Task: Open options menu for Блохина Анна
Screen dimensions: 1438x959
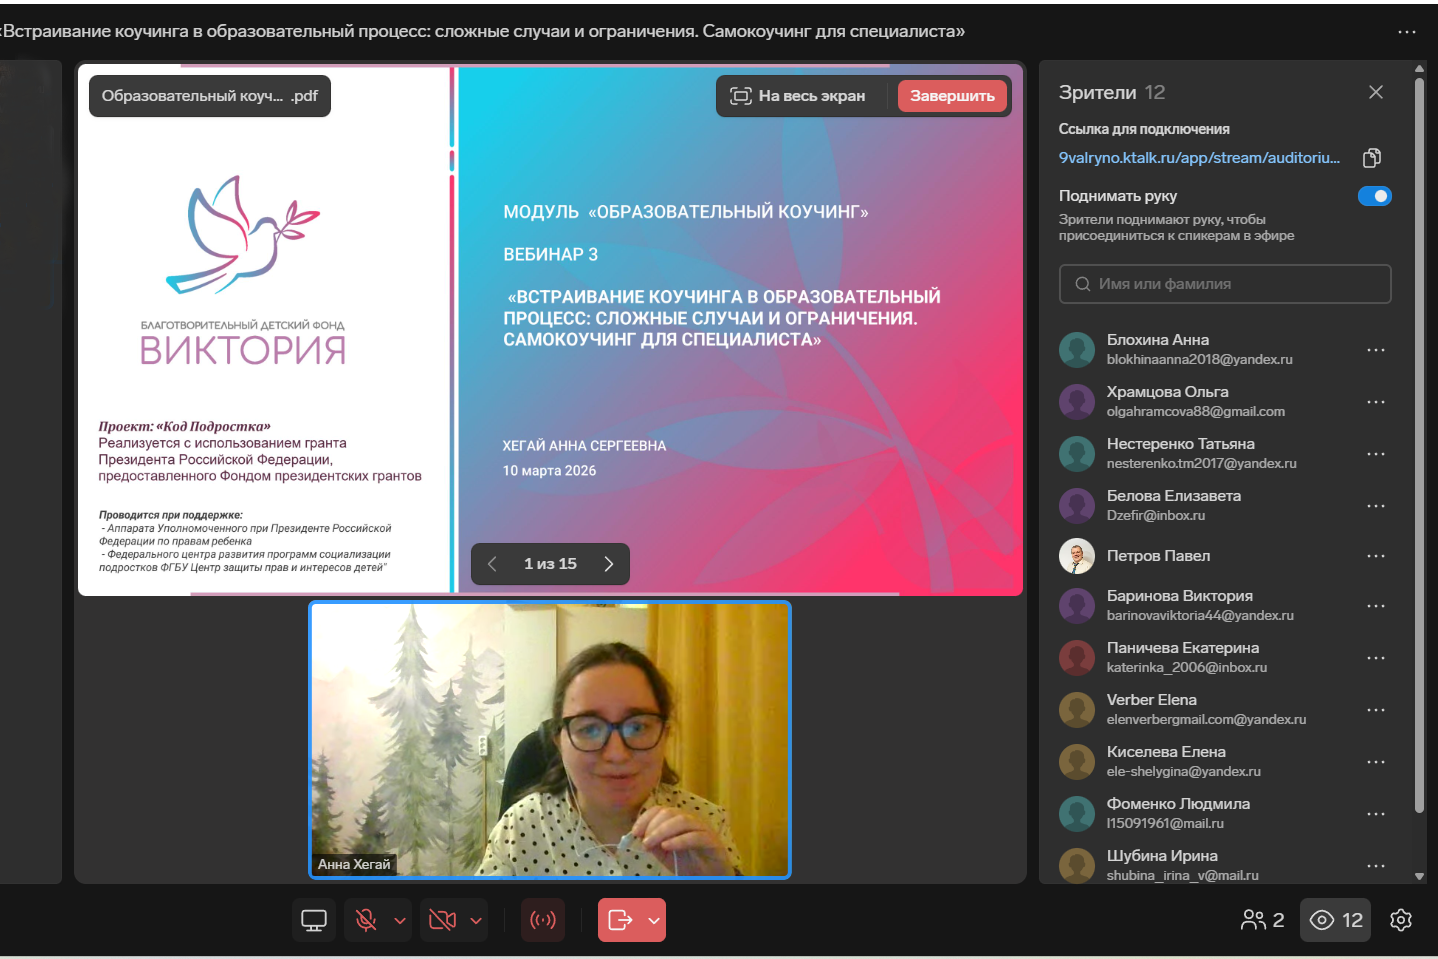Action: (x=1376, y=350)
